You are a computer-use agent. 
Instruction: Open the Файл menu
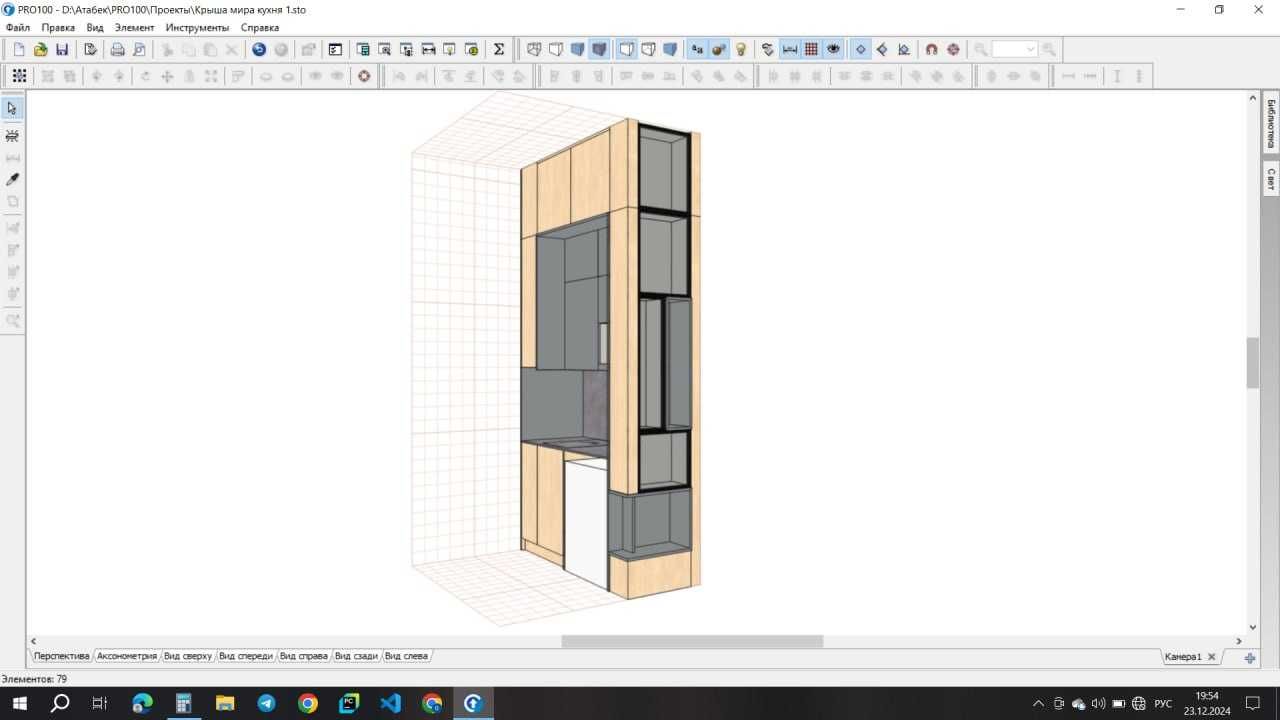click(x=17, y=27)
